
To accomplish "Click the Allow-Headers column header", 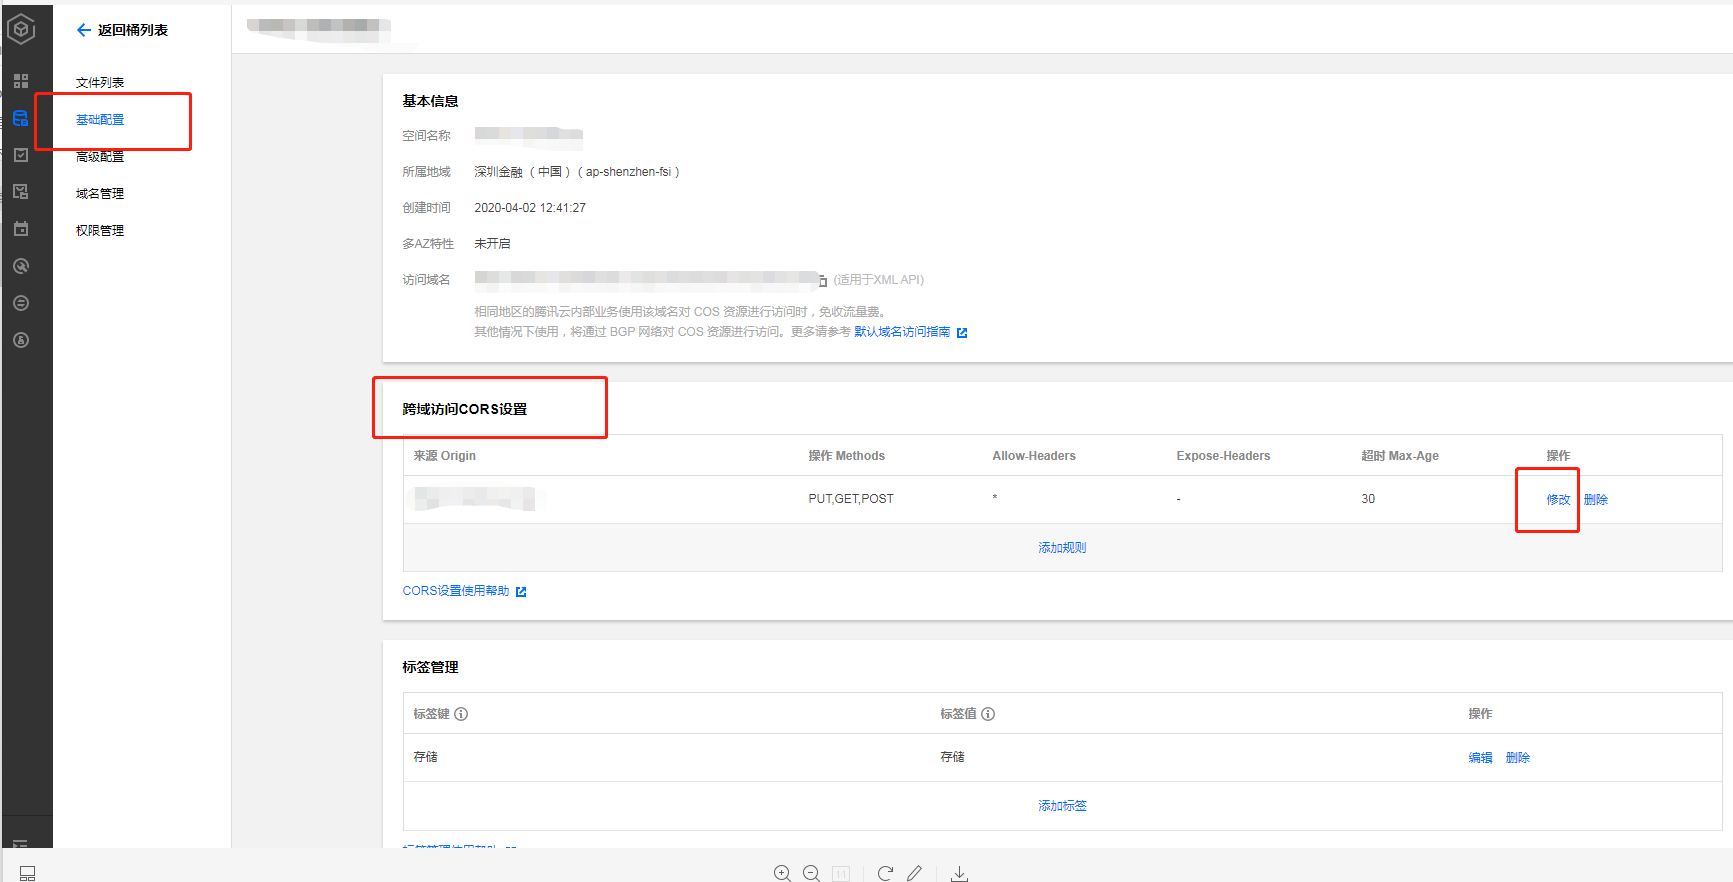I will [x=1034, y=456].
